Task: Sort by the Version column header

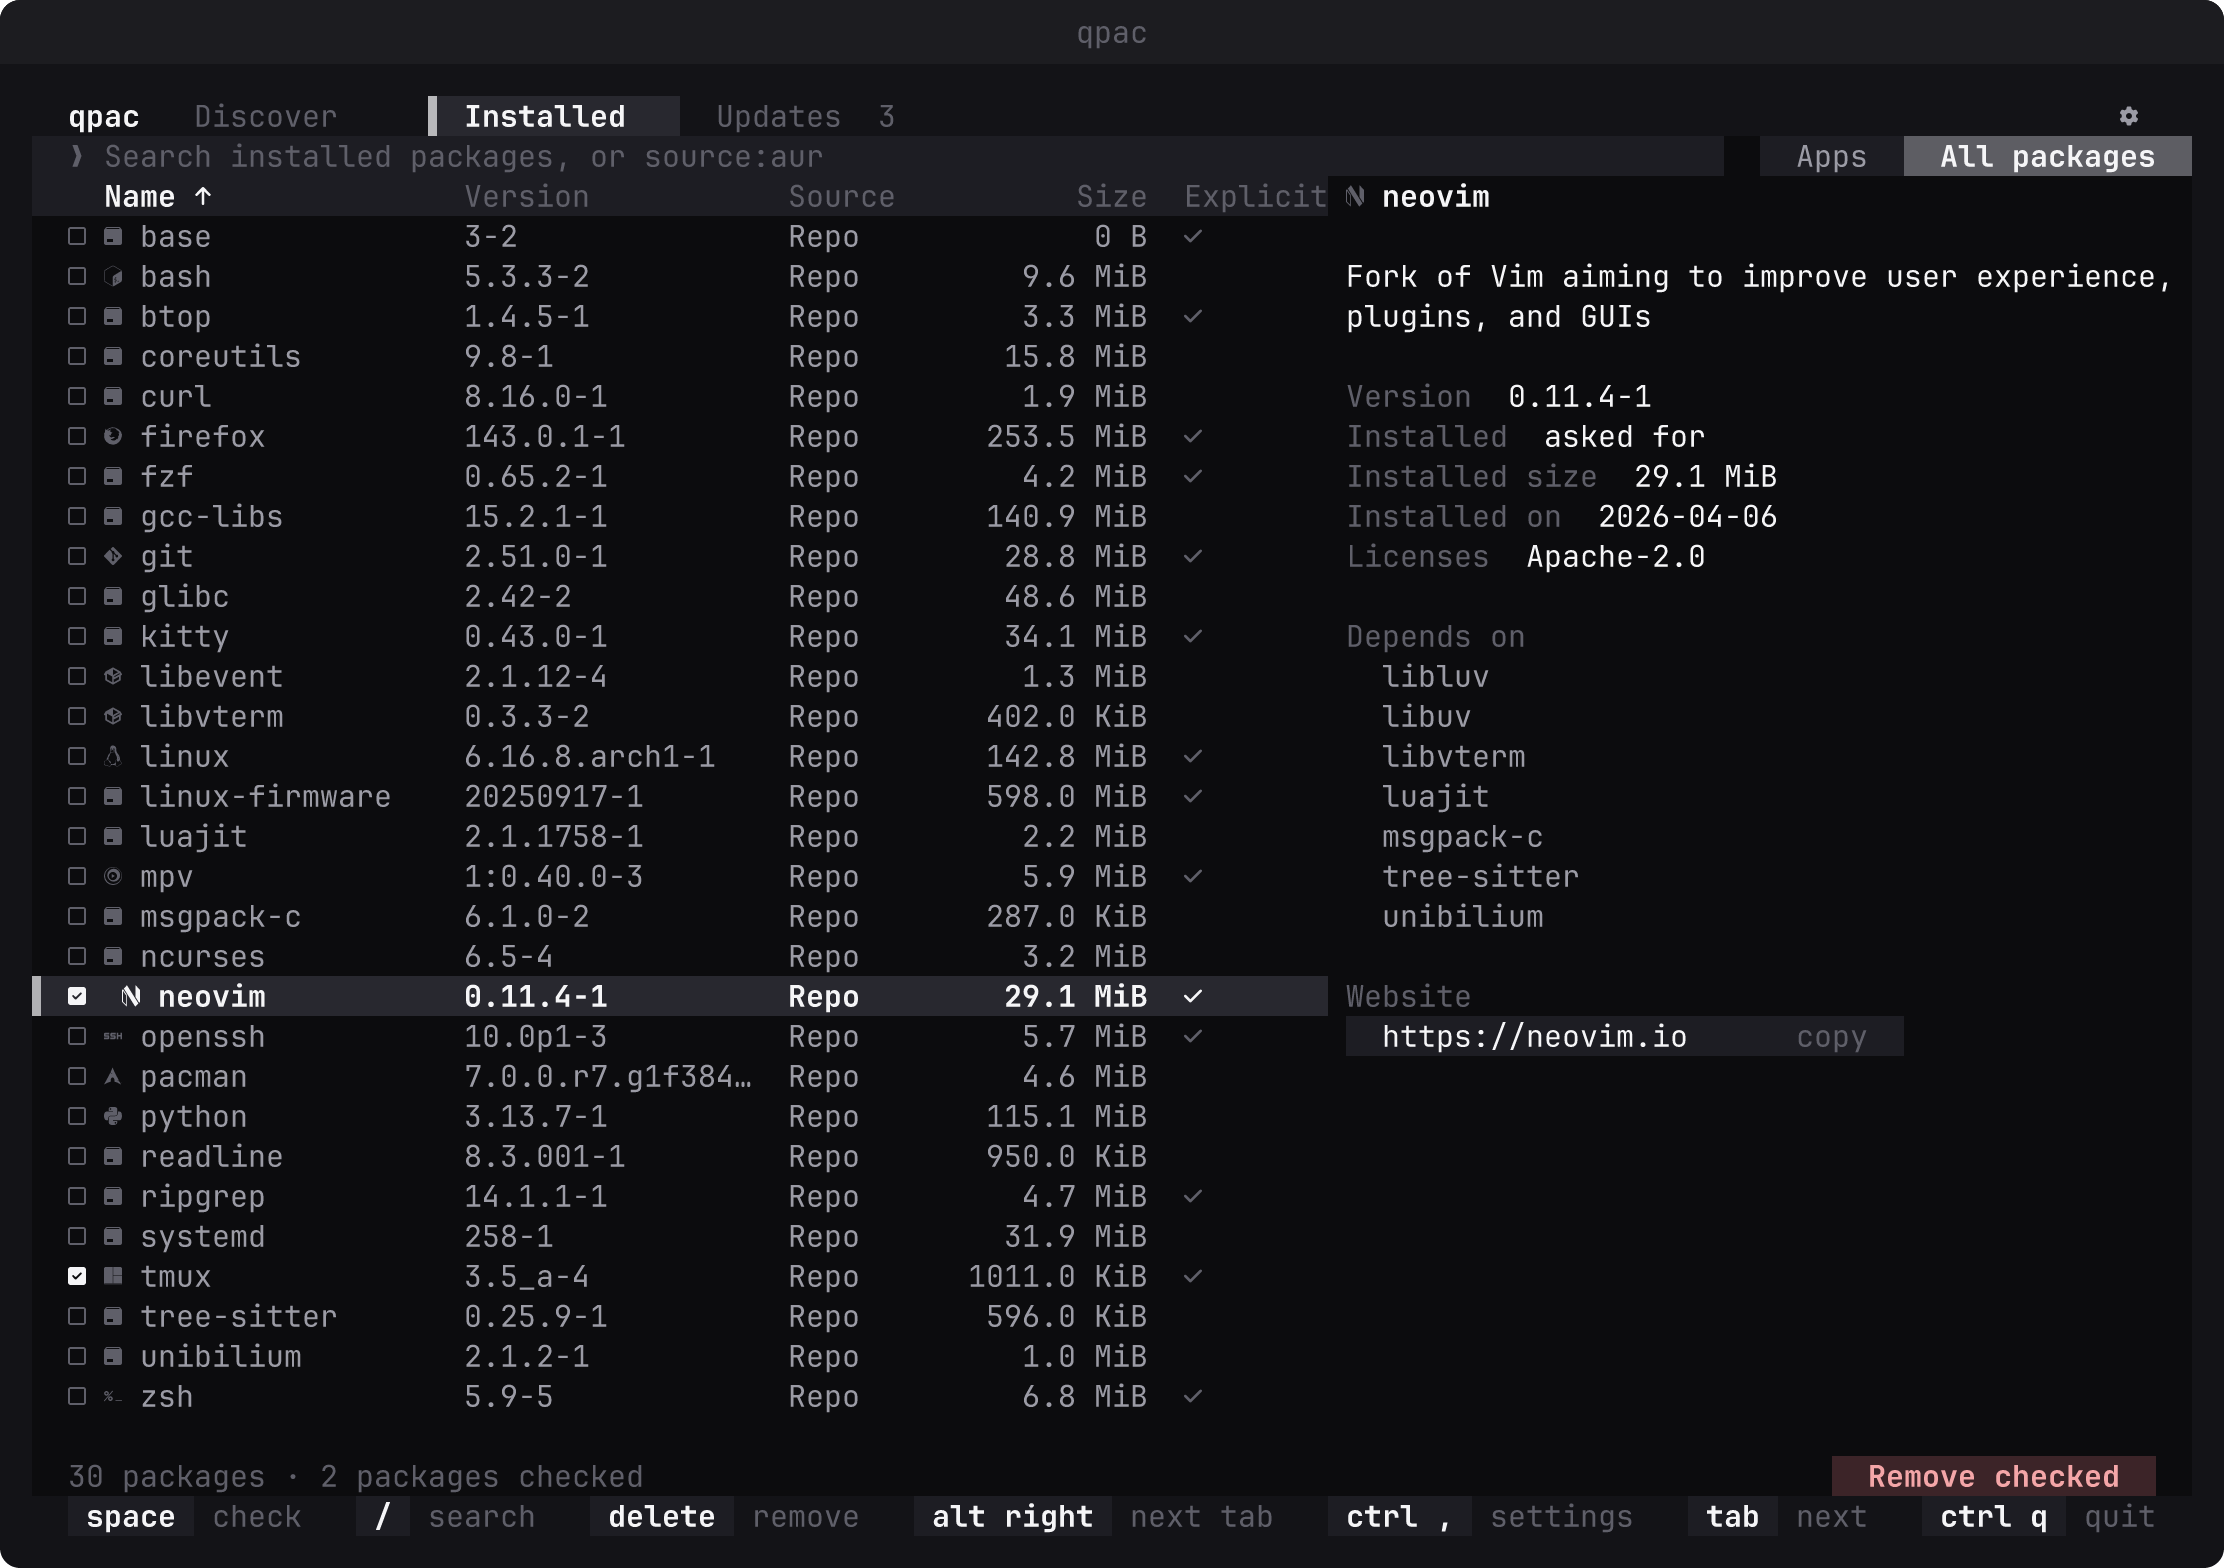Action: pos(527,196)
